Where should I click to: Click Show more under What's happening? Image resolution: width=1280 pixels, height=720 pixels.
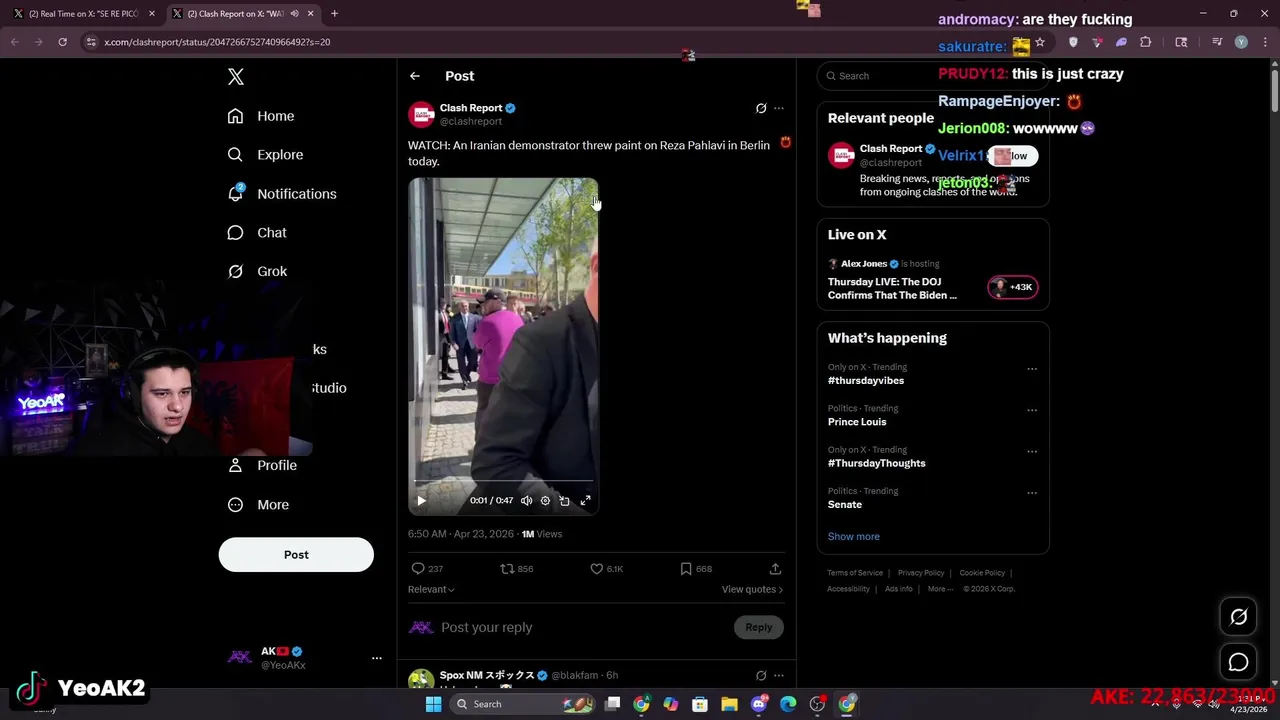click(x=854, y=537)
